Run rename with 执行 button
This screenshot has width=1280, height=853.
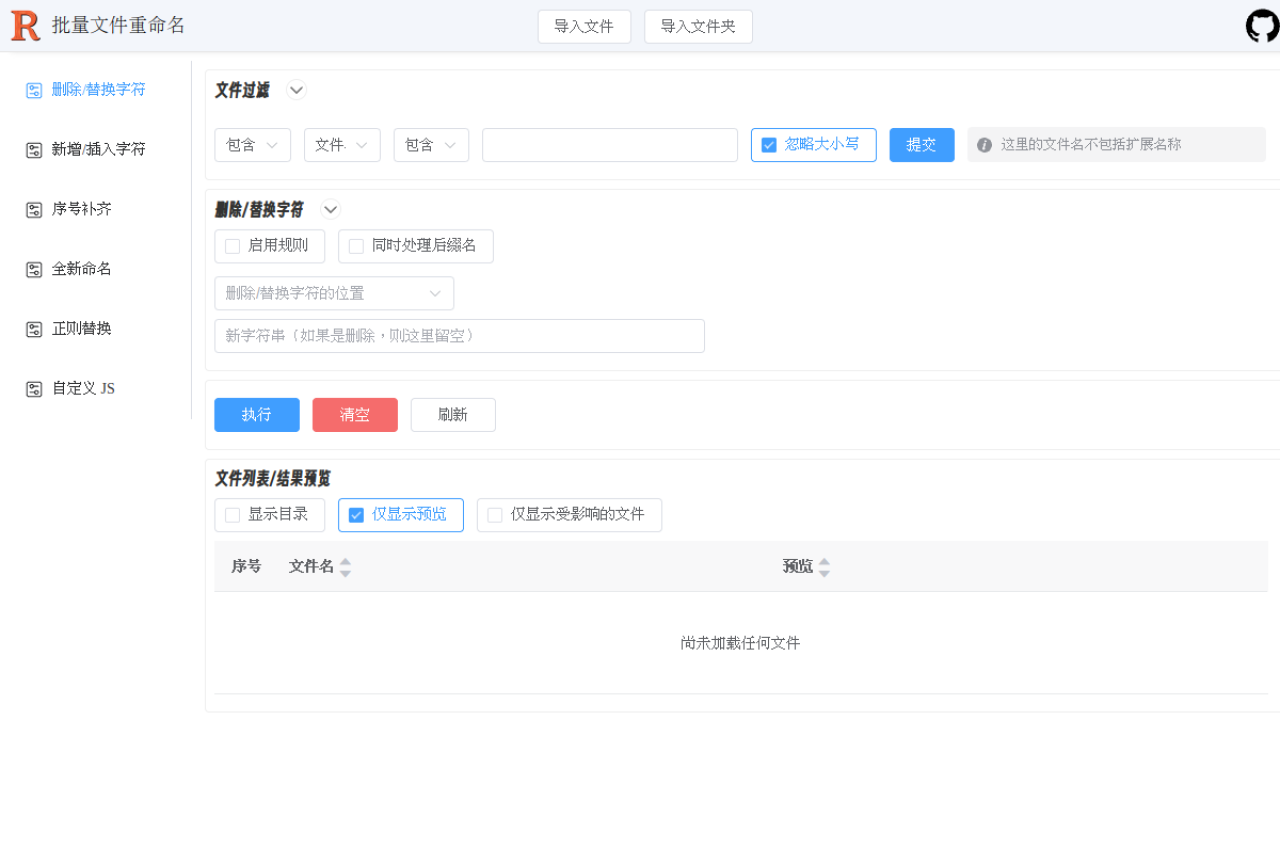(x=257, y=415)
